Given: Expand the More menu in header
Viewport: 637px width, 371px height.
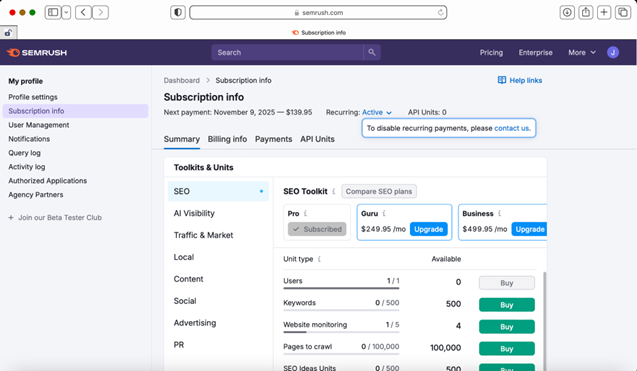Looking at the screenshot, I should pyautogui.click(x=582, y=52).
